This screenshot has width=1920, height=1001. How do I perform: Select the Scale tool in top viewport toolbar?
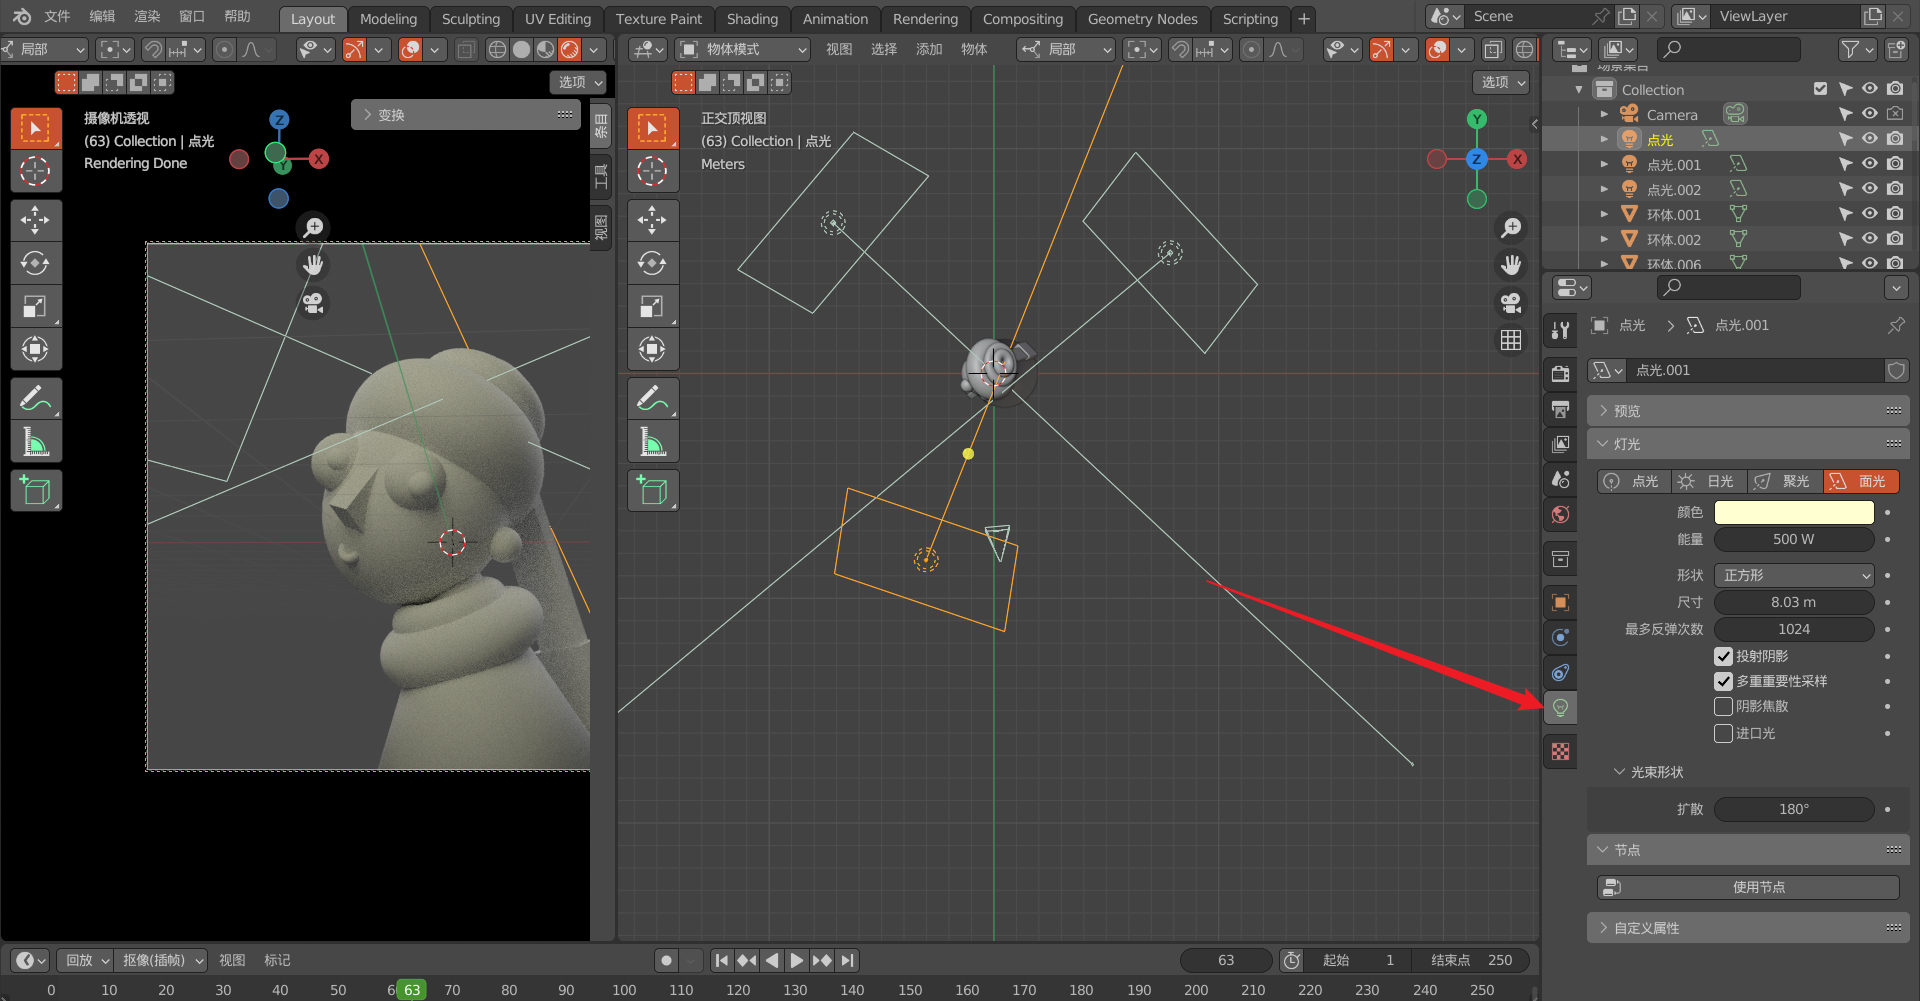pyautogui.click(x=652, y=306)
